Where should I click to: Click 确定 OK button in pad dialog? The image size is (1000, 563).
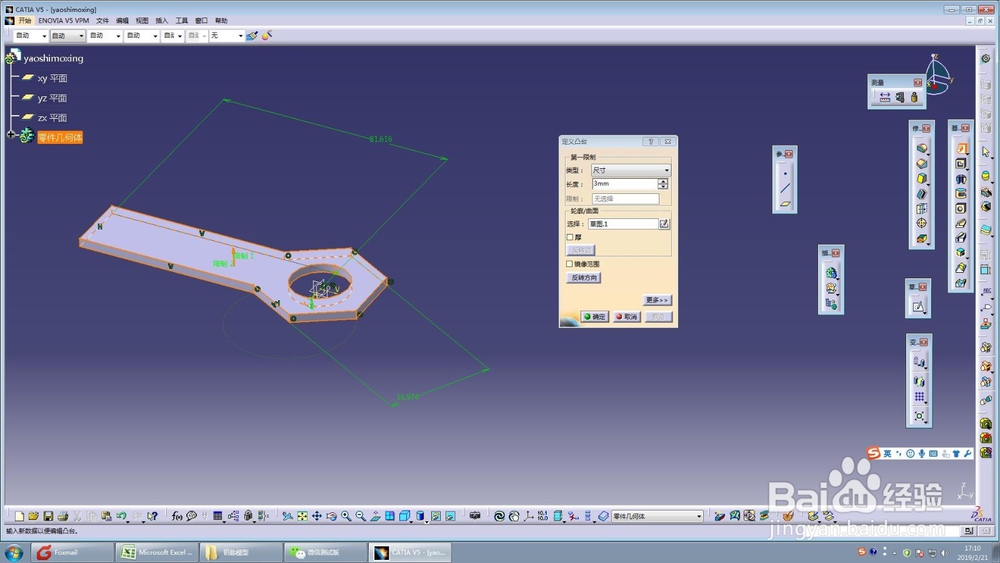click(594, 316)
